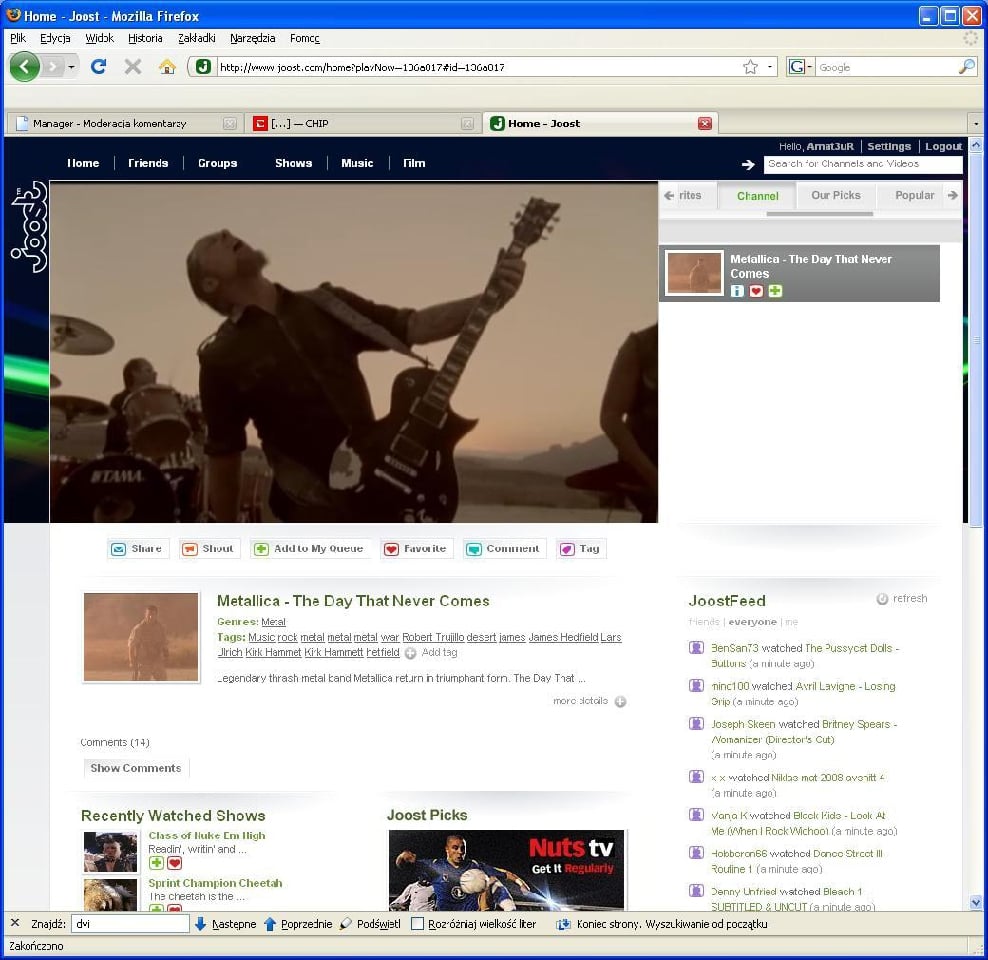Switch to the 'Our Picks' tab
The image size is (988, 960).
pyautogui.click(x=835, y=196)
